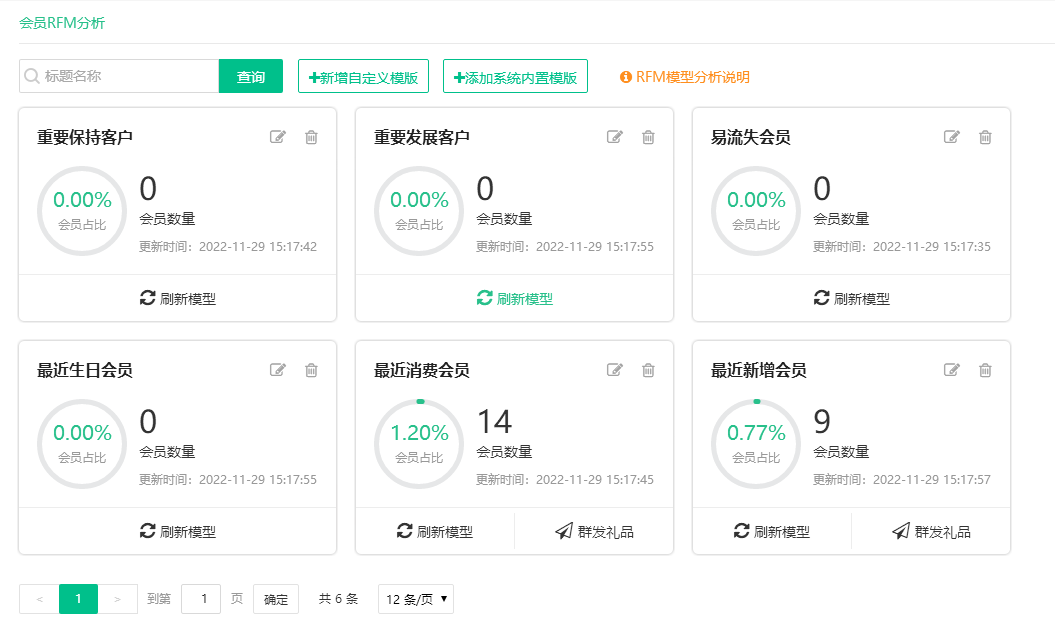Send group gifts to 最近新增会员
The width and height of the screenshot is (1055, 634).
(x=931, y=531)
